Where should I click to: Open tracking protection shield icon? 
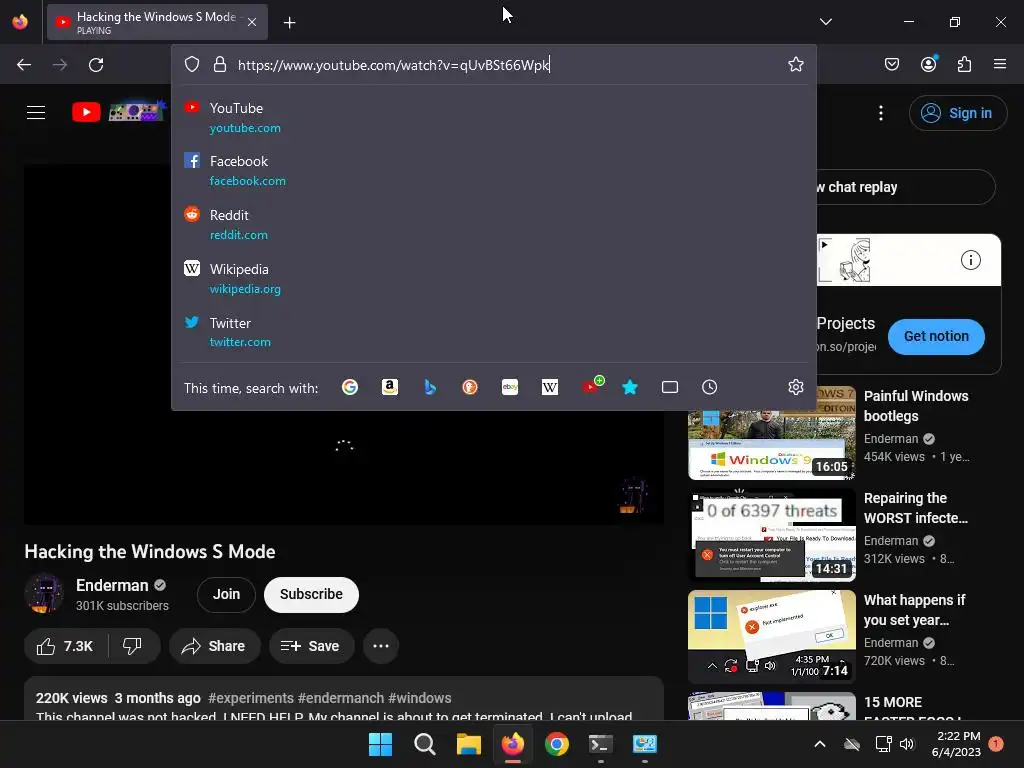[191, 65]
